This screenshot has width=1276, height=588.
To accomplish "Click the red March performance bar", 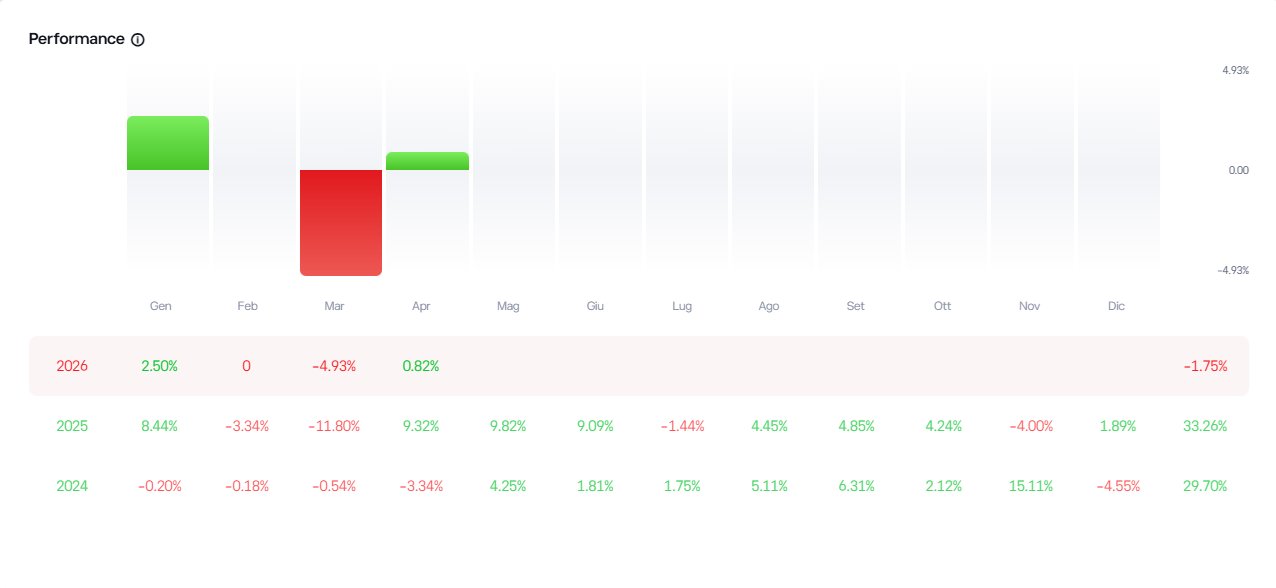I will [x=341, y=222].
